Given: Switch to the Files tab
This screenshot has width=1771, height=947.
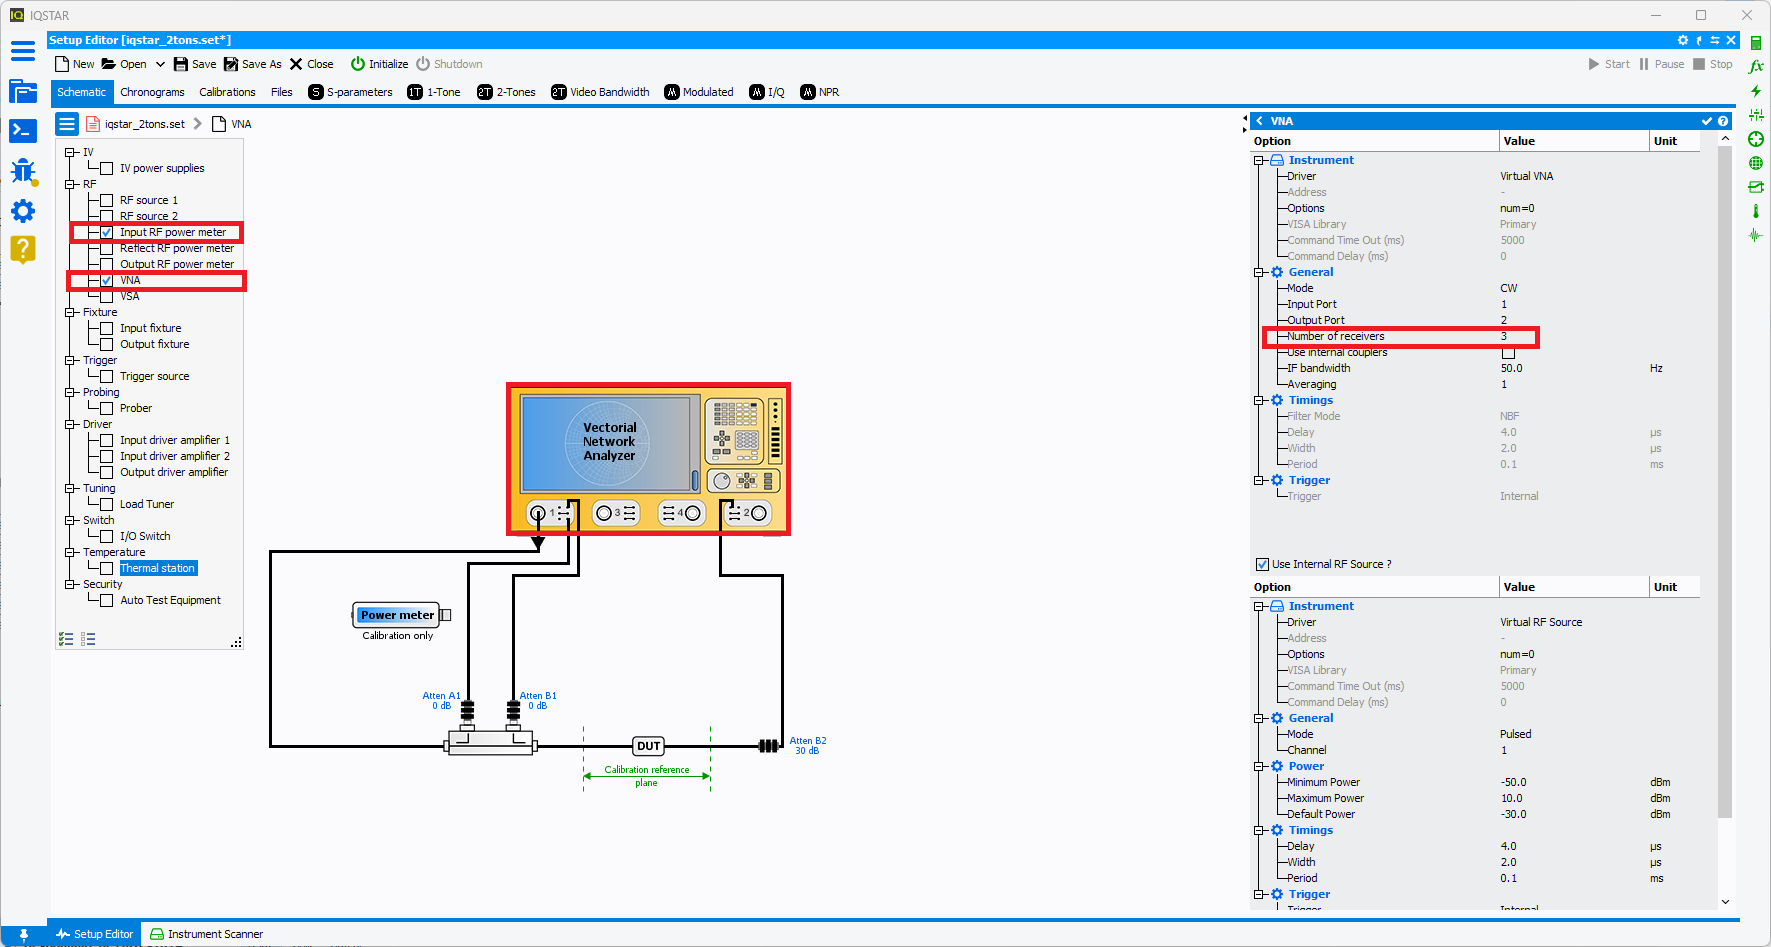Looking at the screenshot, I should pyautogui.click(x=282, y=92).
